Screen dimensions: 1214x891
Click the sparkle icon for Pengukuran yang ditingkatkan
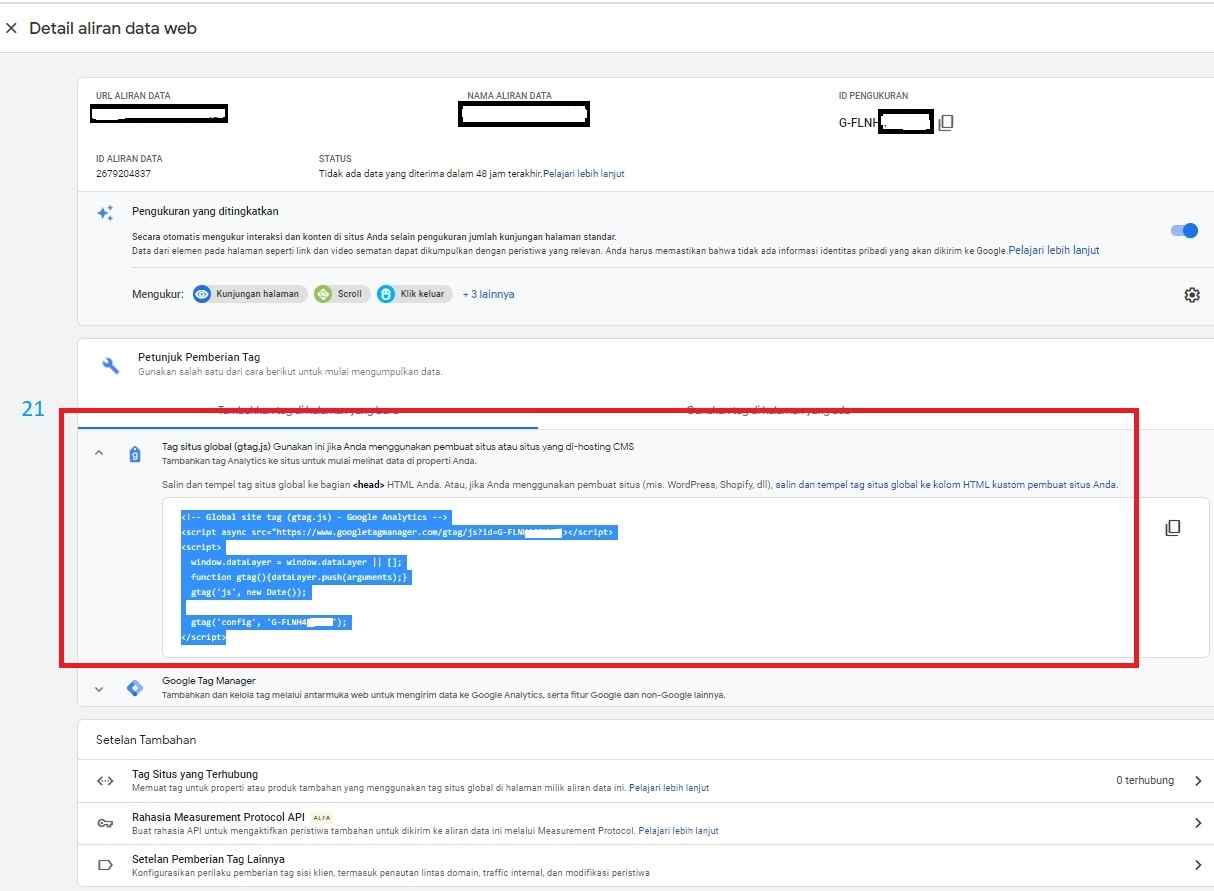pyautogui.click(x=105, y=213)
